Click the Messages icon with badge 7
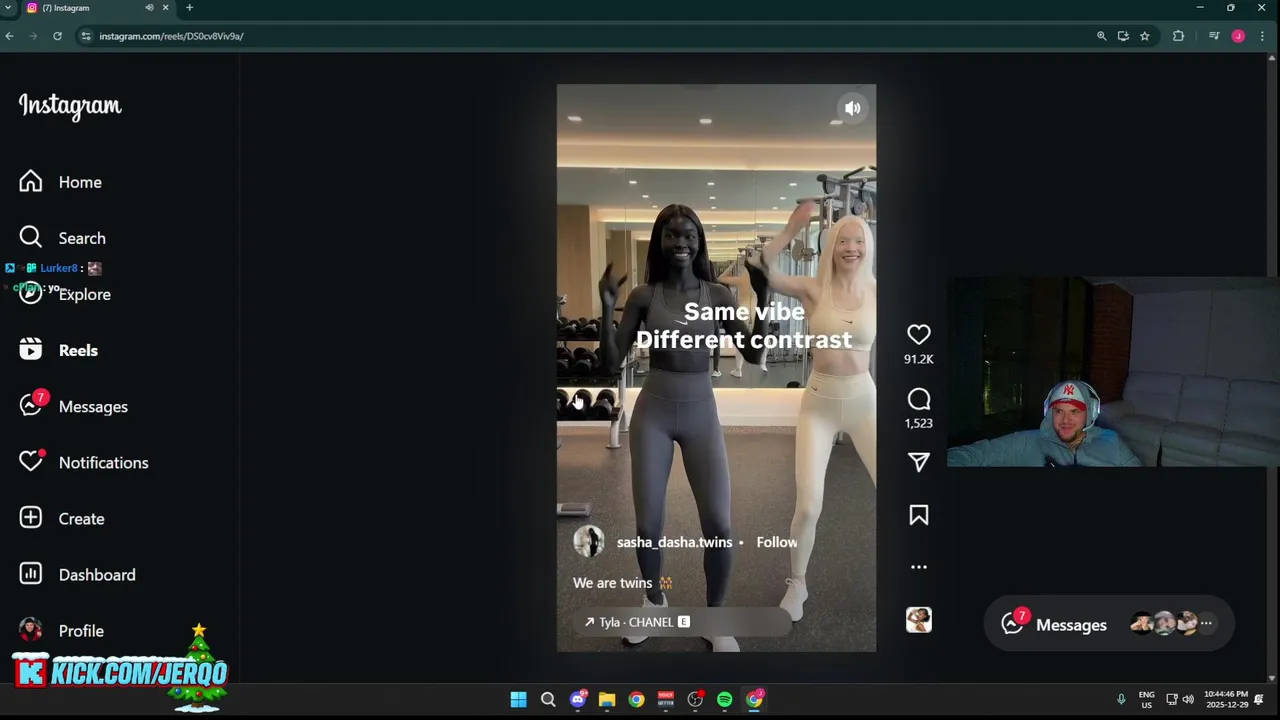 click(31, 405)
